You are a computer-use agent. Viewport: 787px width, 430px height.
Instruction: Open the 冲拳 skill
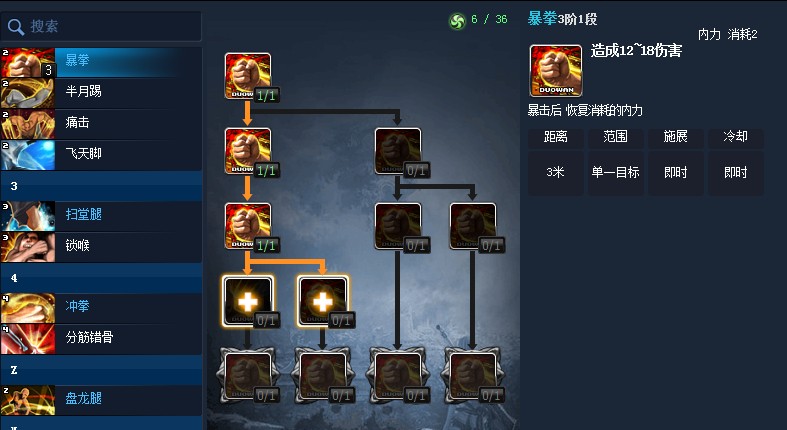pos(101,308)
